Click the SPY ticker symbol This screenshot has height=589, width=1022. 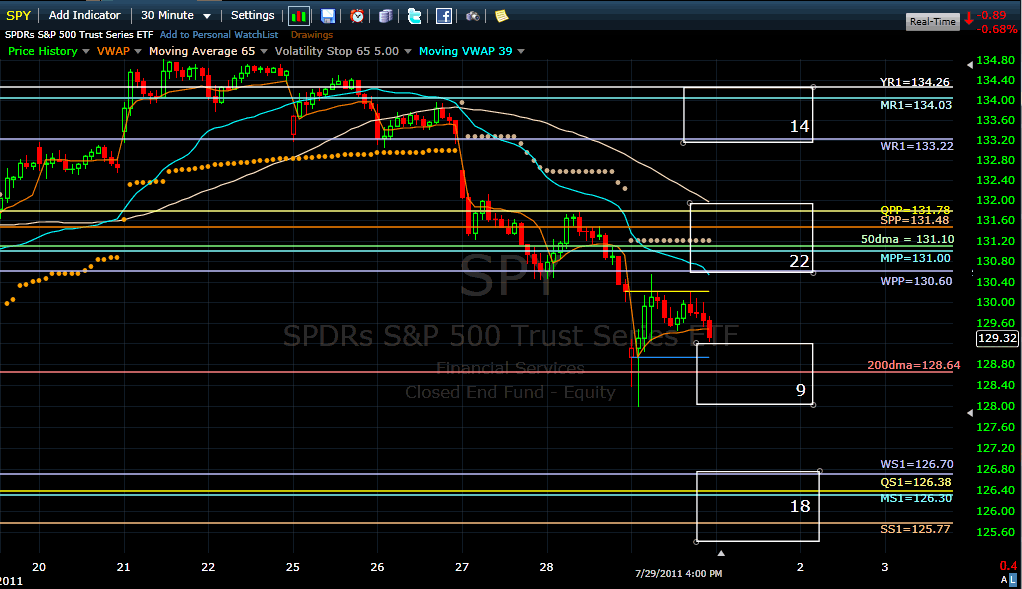click(18, 15)
